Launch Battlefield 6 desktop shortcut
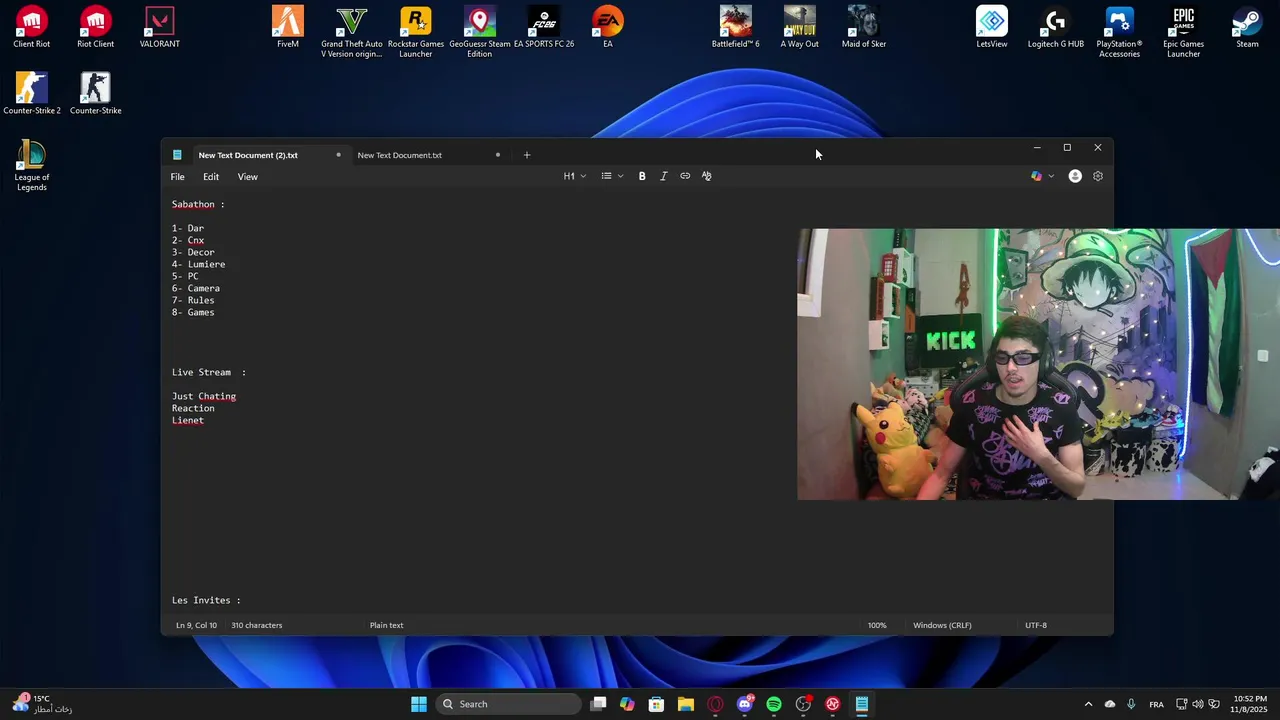Image resolution: width=1280 pixels, height=720 pixels. point(736,27)
